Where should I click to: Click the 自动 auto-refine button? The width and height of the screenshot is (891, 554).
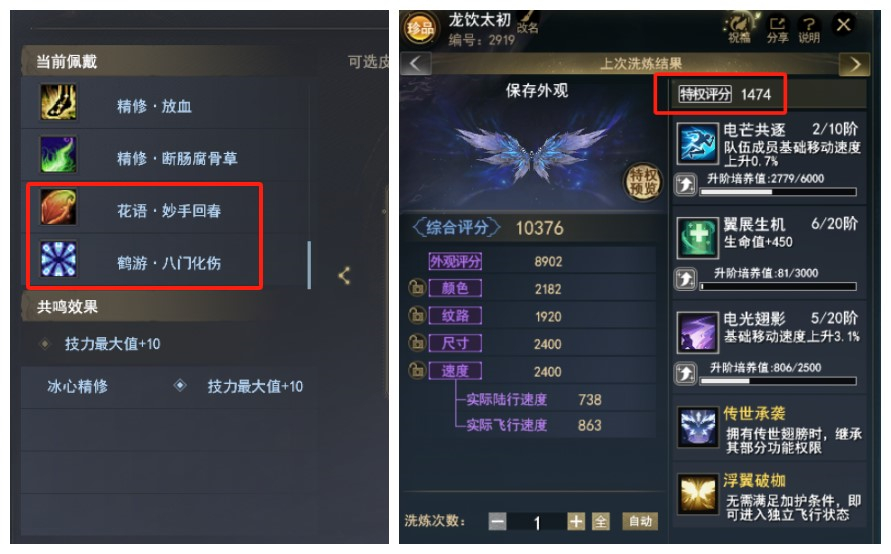click(x=640, y=521)
